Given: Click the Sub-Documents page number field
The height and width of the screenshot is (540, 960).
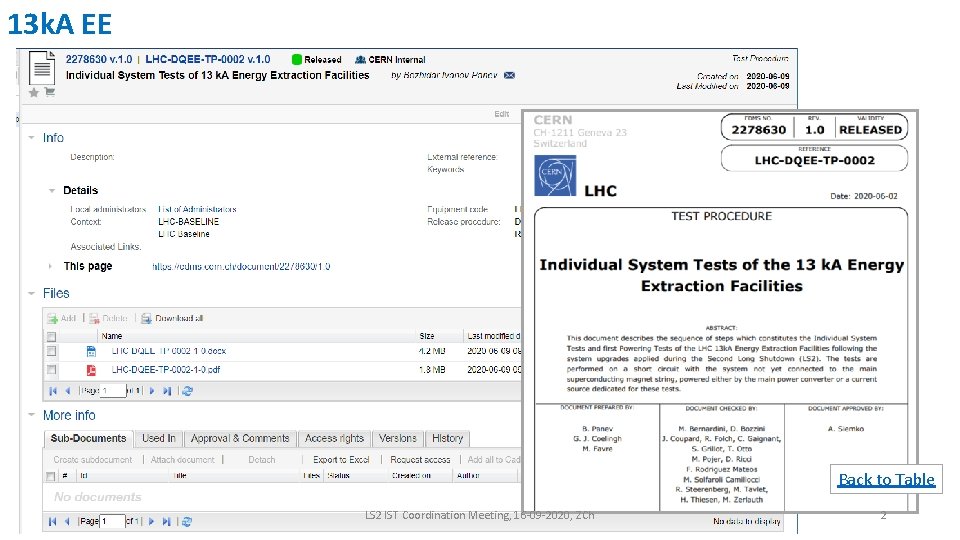Looking at the screenshot, I should tap(113, 522).
